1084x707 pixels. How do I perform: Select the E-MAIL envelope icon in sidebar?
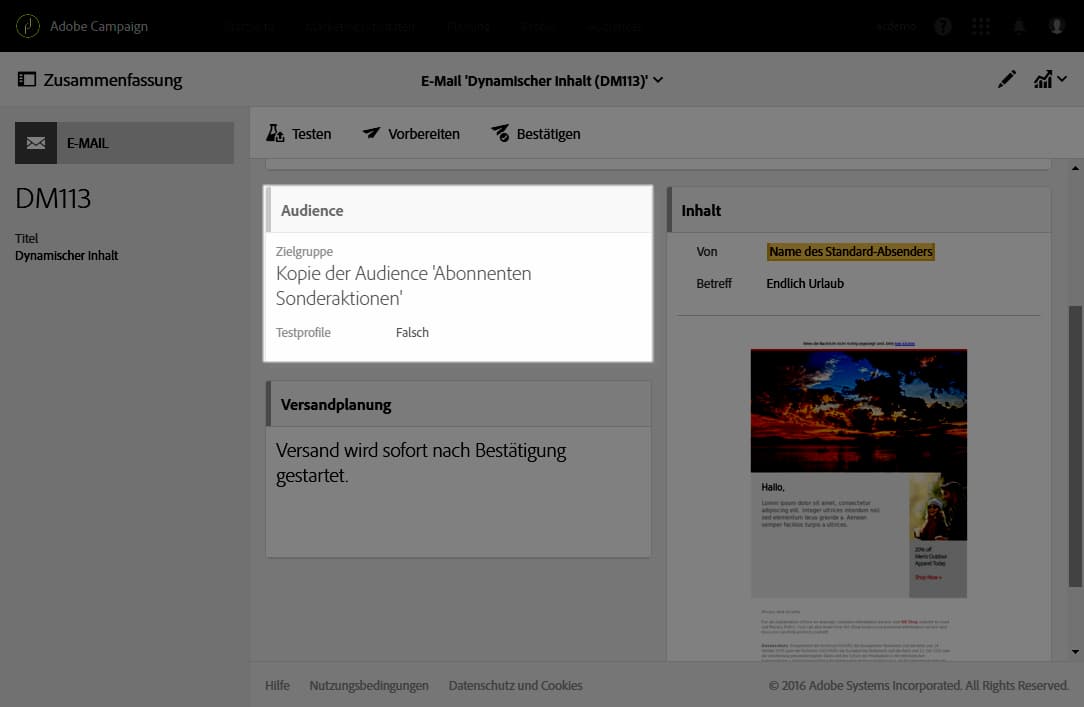(36, 142)
